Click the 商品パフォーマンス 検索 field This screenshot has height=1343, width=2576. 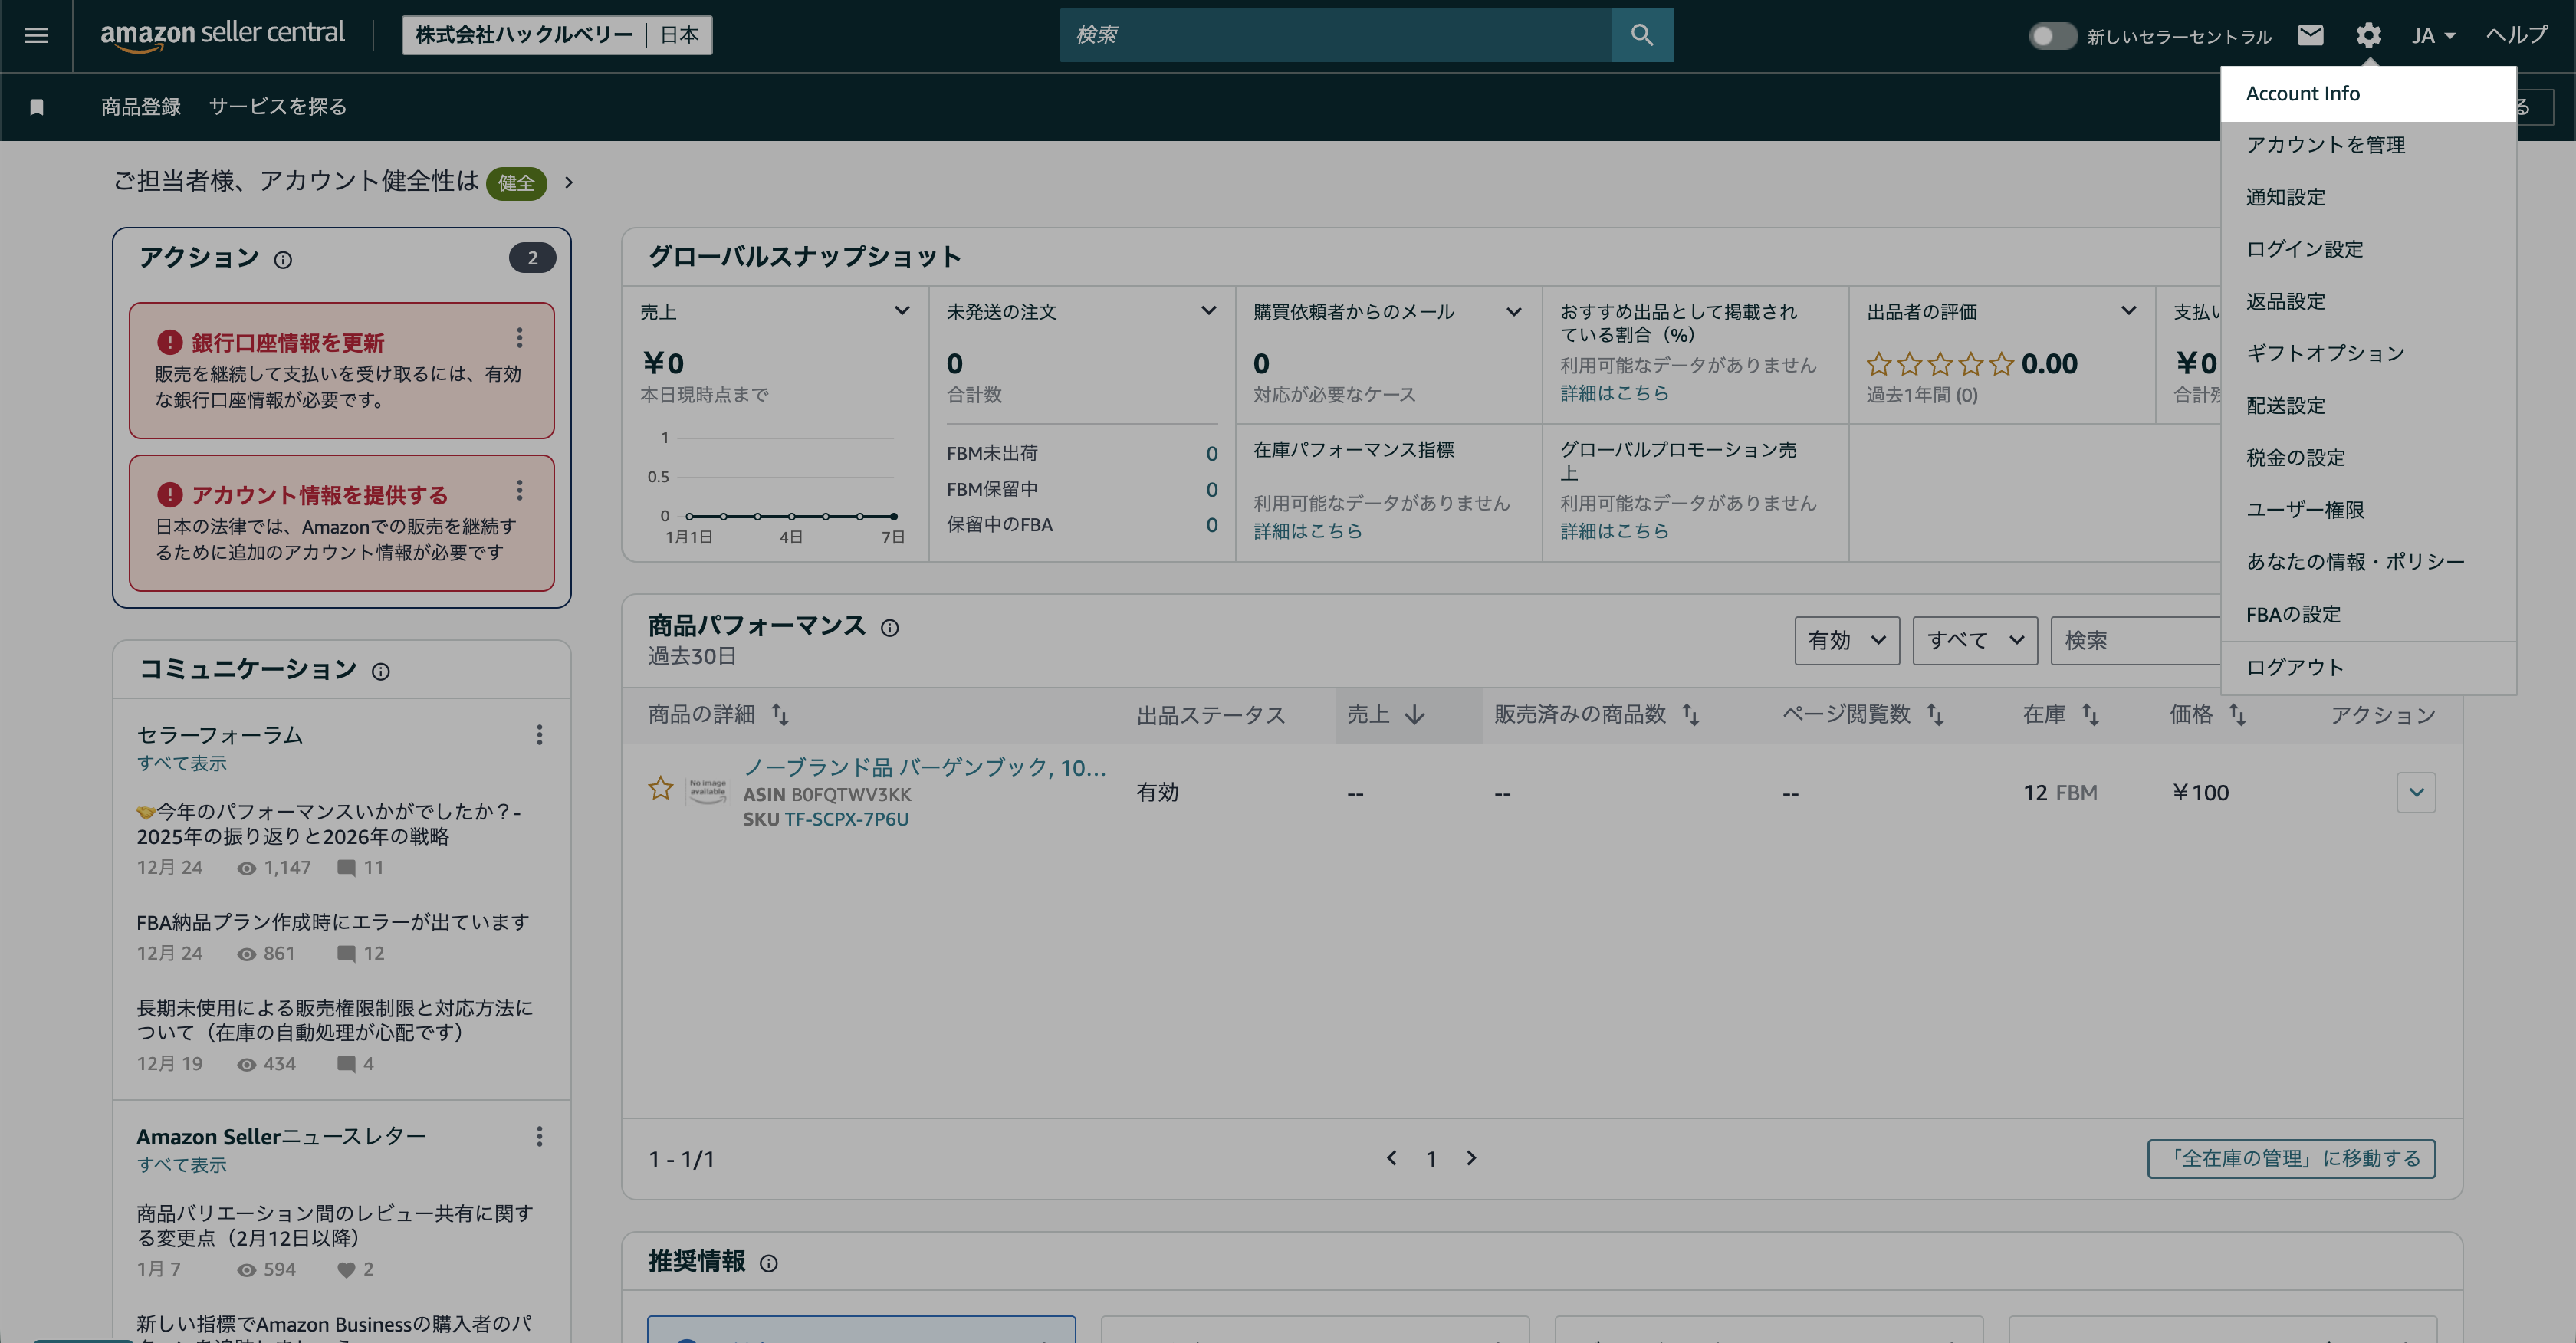(2136, 640)
